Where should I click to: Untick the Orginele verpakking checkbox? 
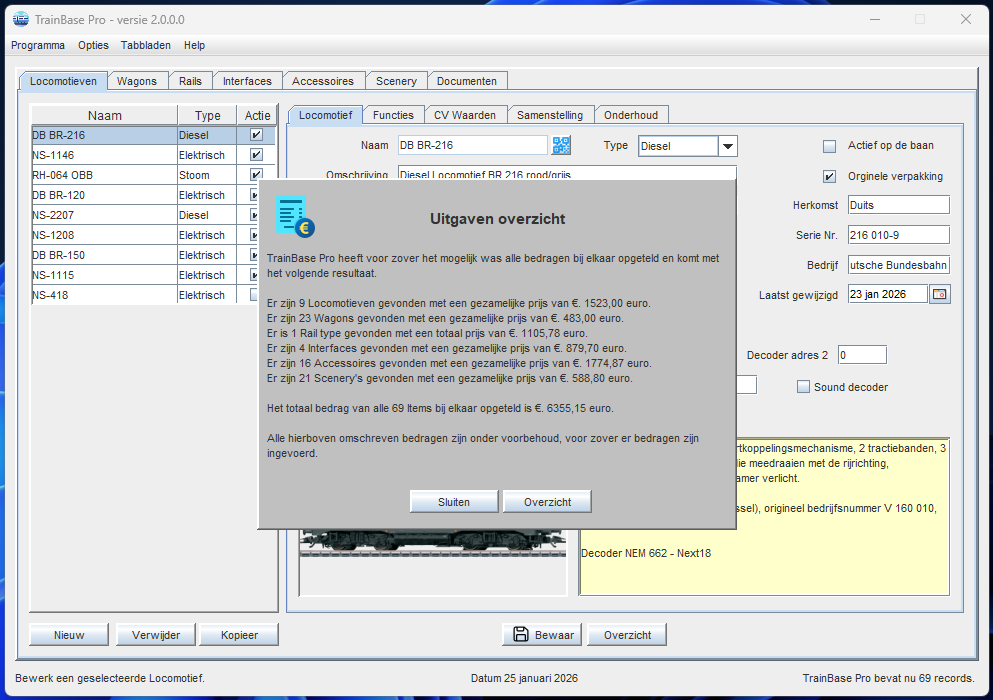[x=829, y=177]
